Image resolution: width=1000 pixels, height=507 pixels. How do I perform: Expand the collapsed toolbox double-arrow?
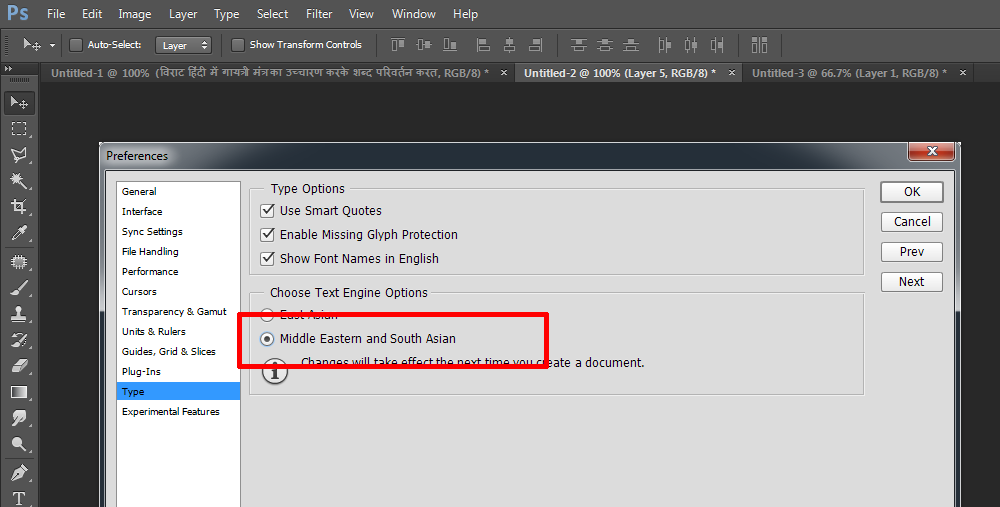coord(8,68)
